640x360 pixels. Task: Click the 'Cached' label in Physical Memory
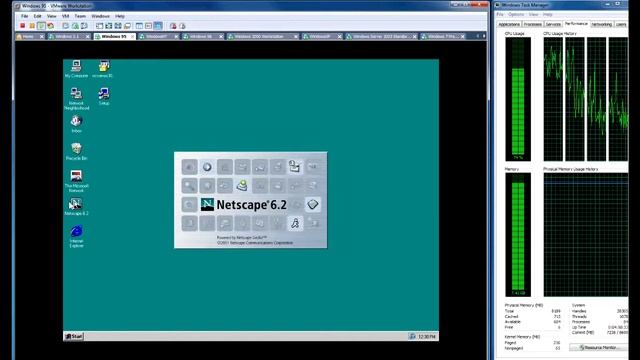pyautogui.click(x=511, y=316)
